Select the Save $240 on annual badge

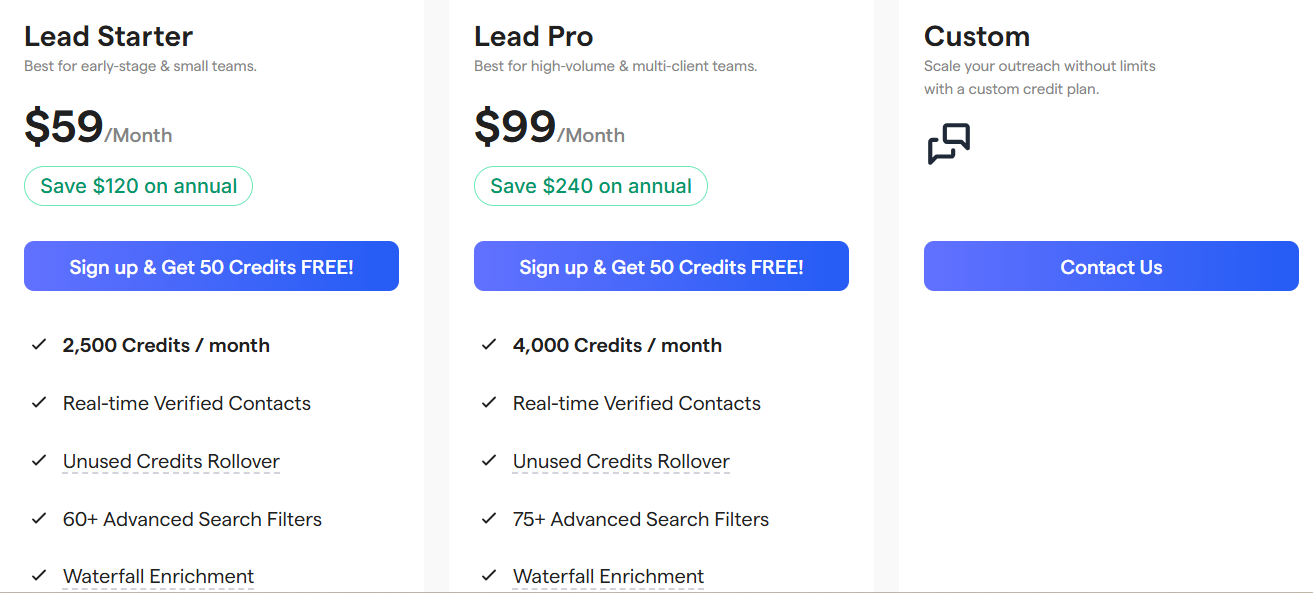[x=590, y=186]
